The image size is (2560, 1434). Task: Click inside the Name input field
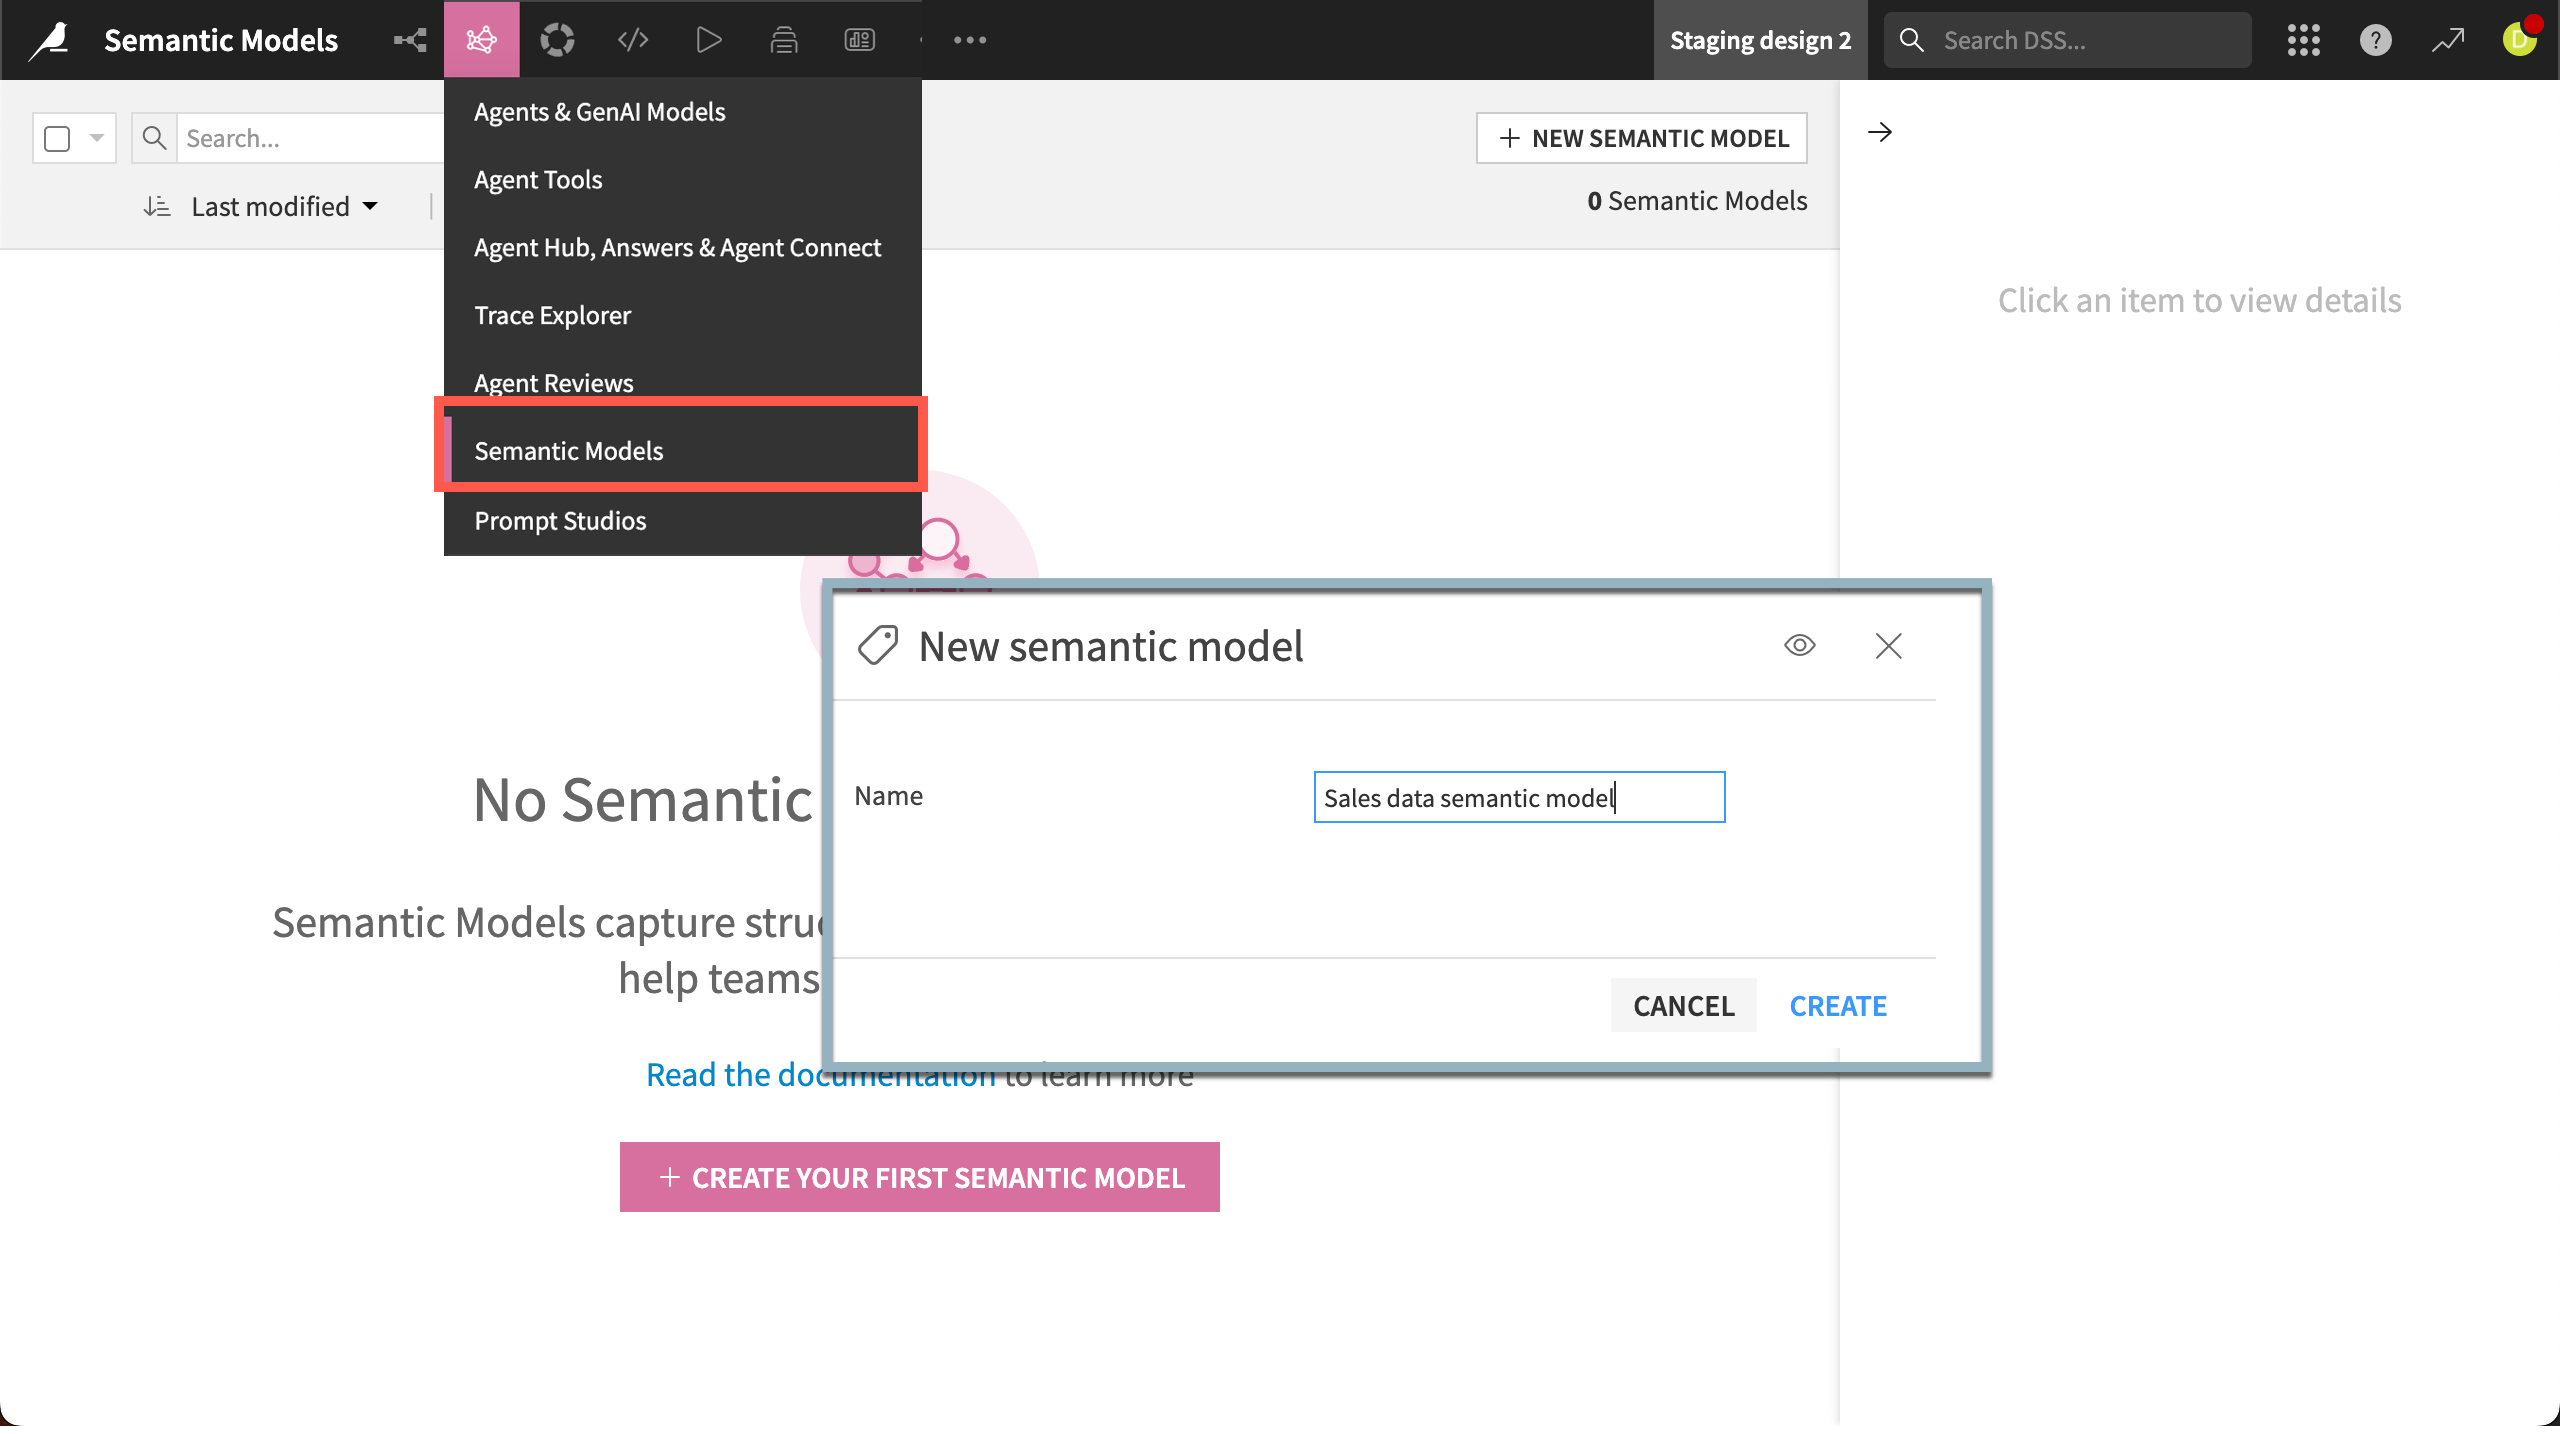click(1518, 797)
